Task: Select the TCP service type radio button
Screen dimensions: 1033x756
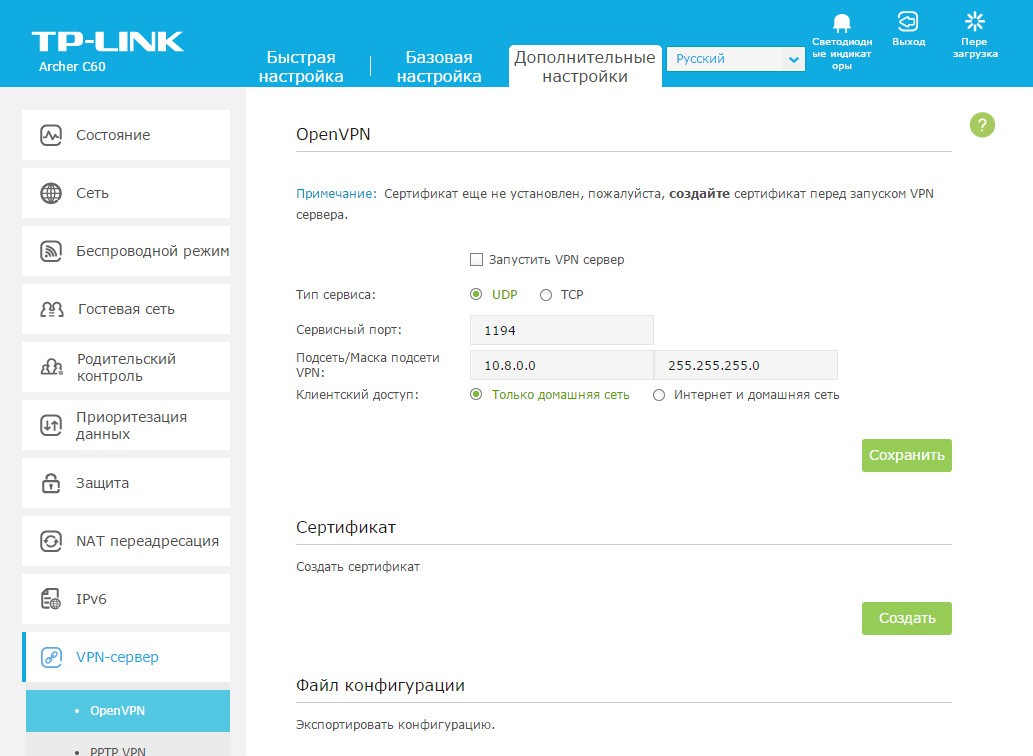Action: [x=546, y=295]
